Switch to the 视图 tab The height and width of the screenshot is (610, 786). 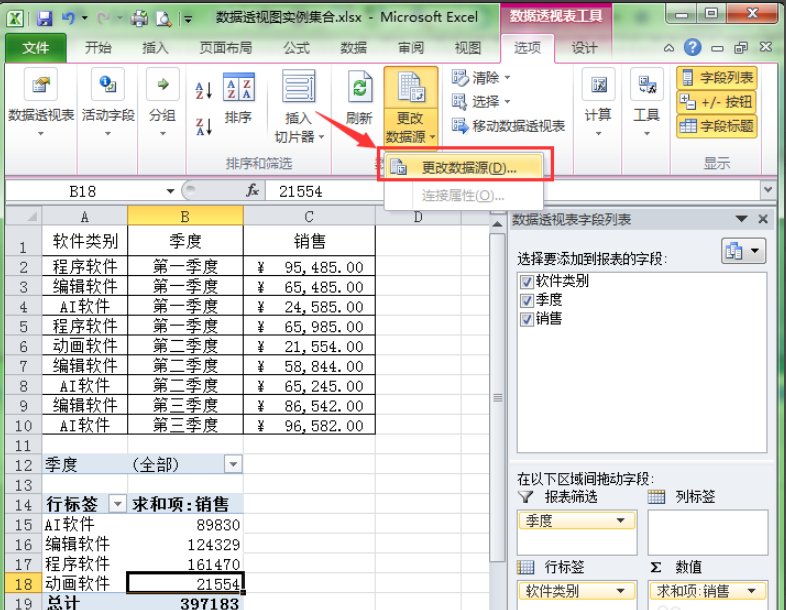click(x=468, y=48)
